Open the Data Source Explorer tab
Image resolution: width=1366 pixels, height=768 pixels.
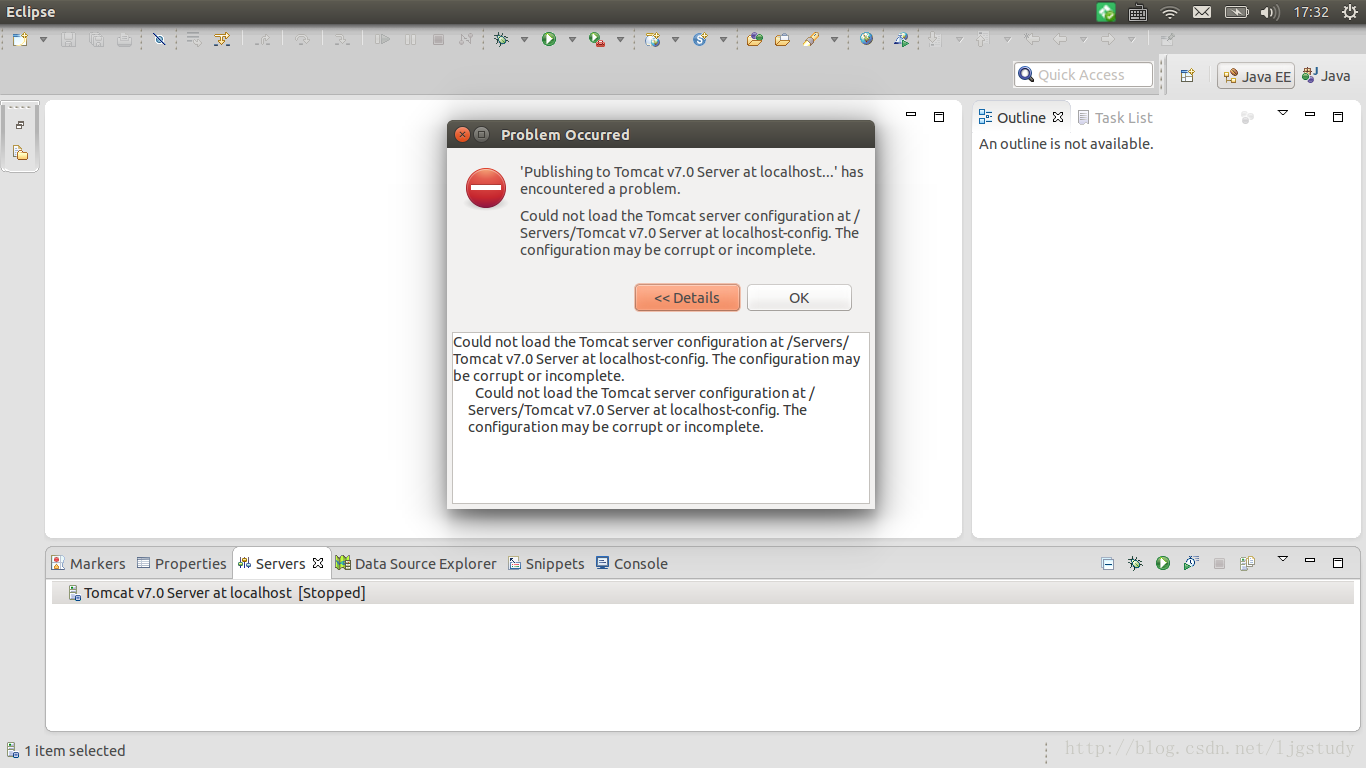coord(416,564)
